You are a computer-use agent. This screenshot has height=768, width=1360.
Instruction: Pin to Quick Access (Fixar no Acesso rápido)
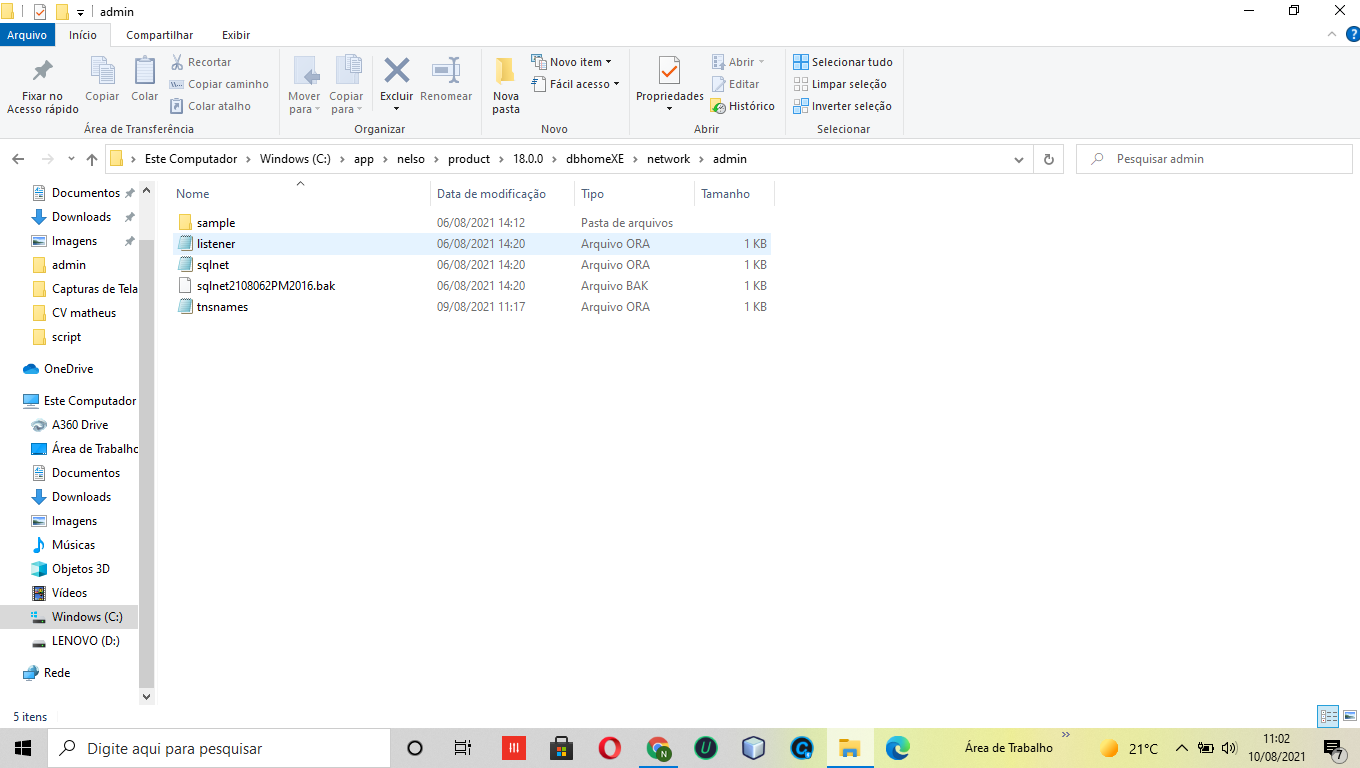[42, 85]
